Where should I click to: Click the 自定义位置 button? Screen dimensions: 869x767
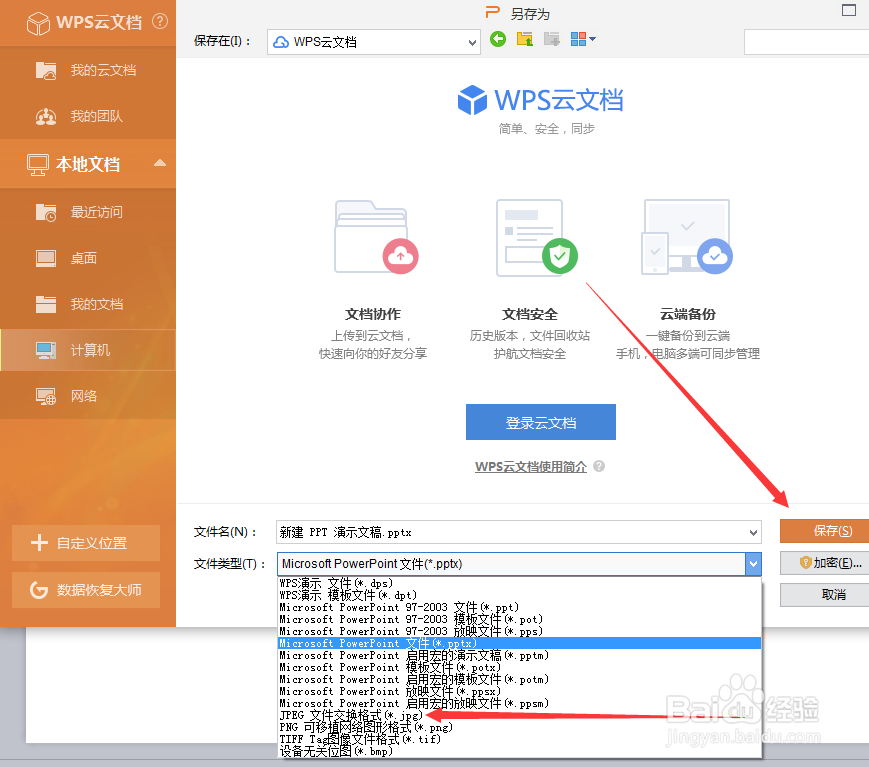(x=86, y=543)
